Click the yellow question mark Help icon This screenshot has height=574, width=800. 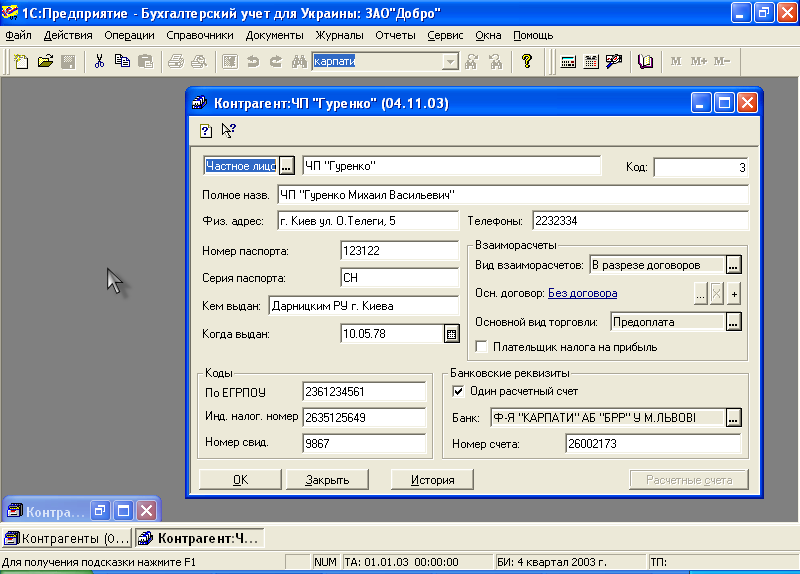point(527,62)
